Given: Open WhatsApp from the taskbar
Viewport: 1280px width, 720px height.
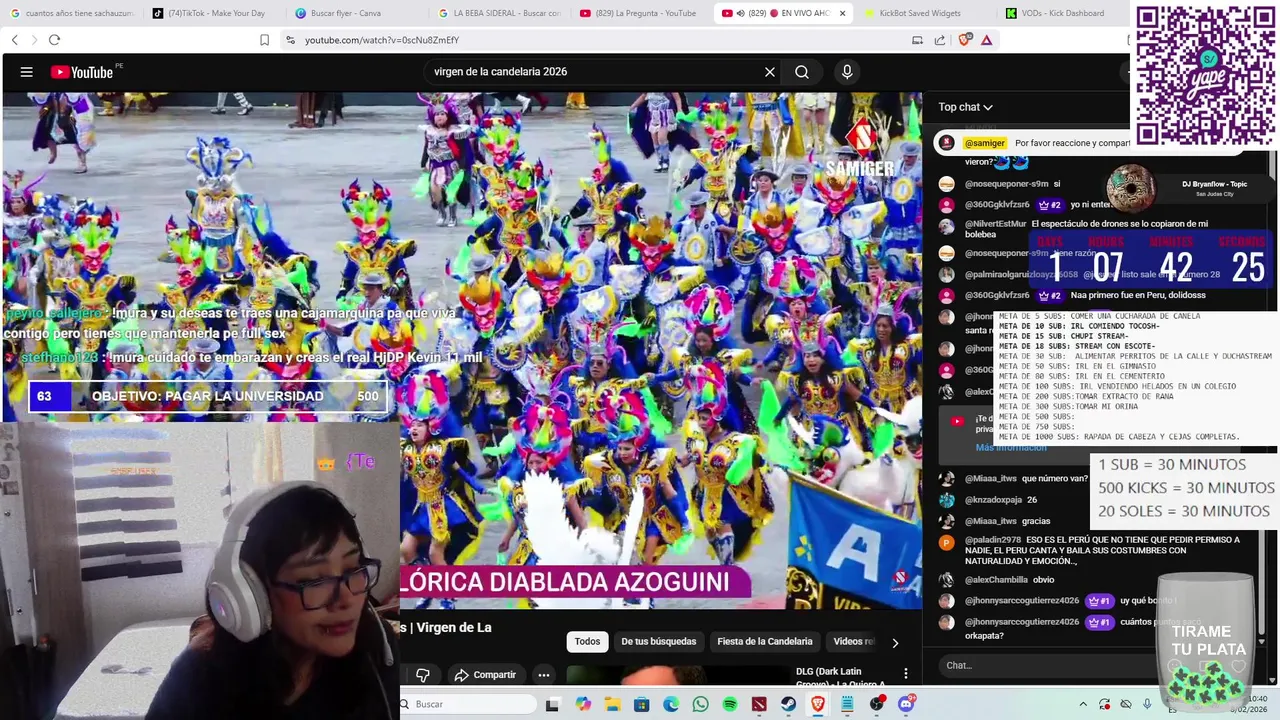Looking at the screenshot, I should tap(700, 704).
